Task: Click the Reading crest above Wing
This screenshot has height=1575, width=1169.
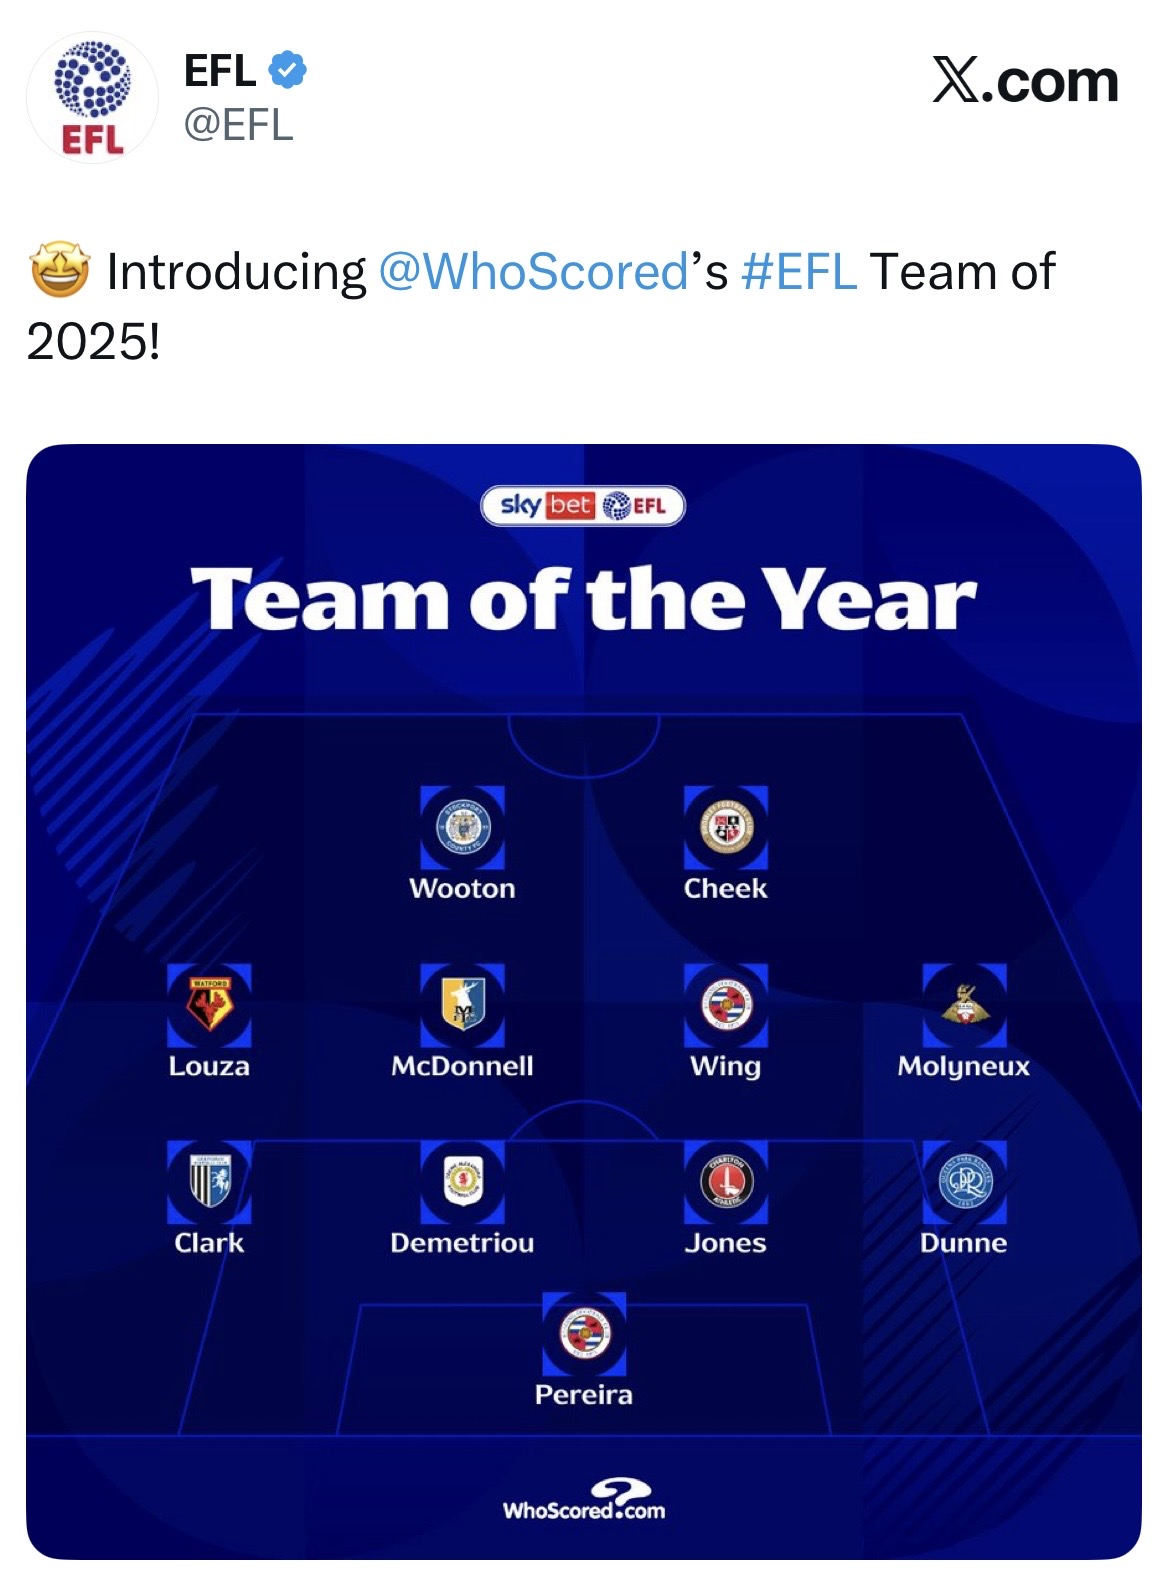Action: pos(726,1005)
